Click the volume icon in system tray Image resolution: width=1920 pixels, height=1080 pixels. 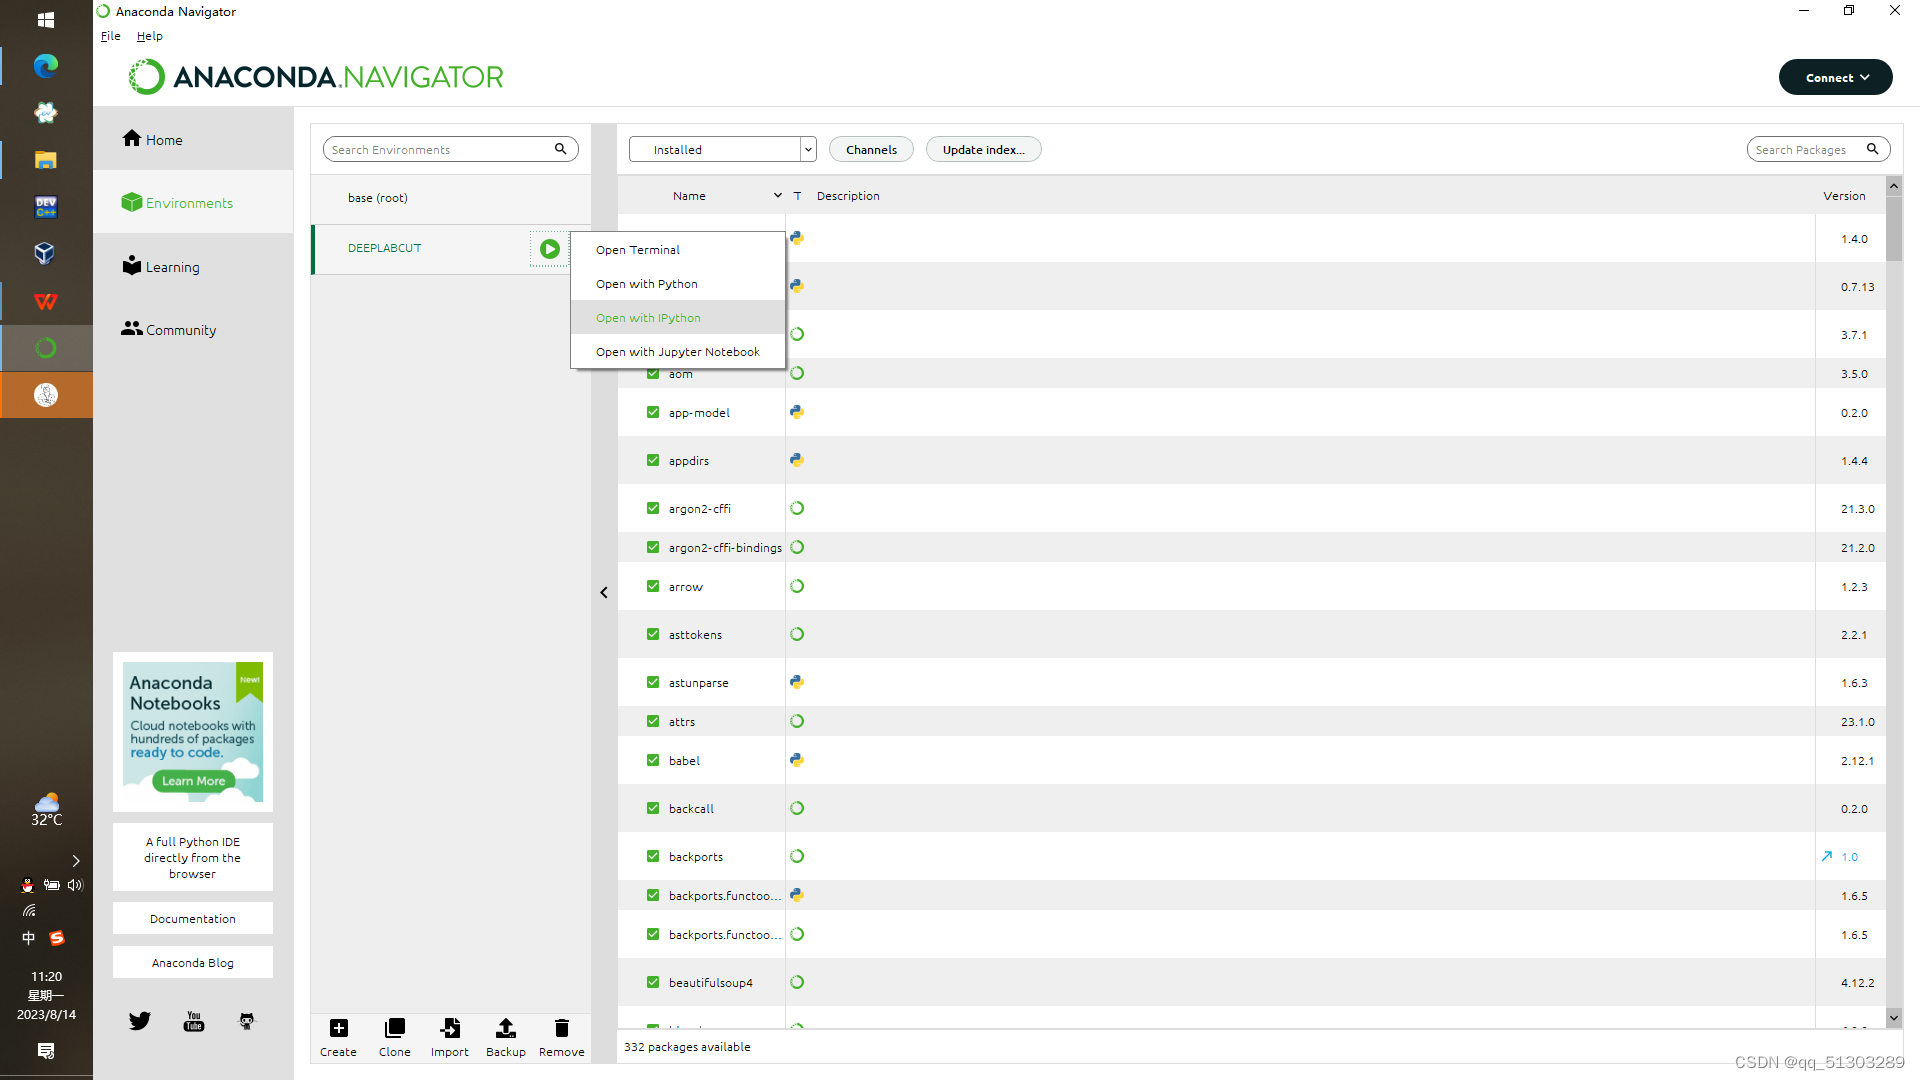(x=75, y=885)
